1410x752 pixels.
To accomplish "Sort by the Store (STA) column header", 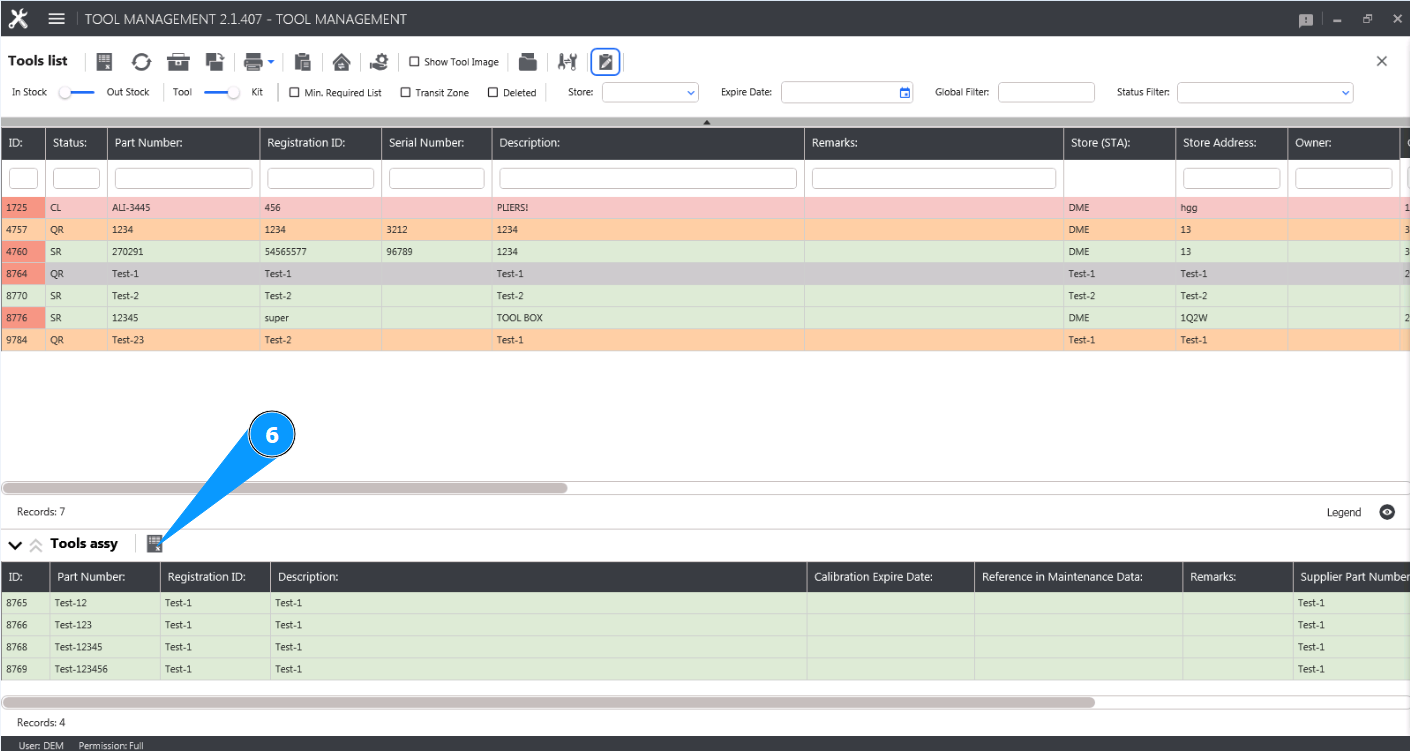I will point(1120,143).
